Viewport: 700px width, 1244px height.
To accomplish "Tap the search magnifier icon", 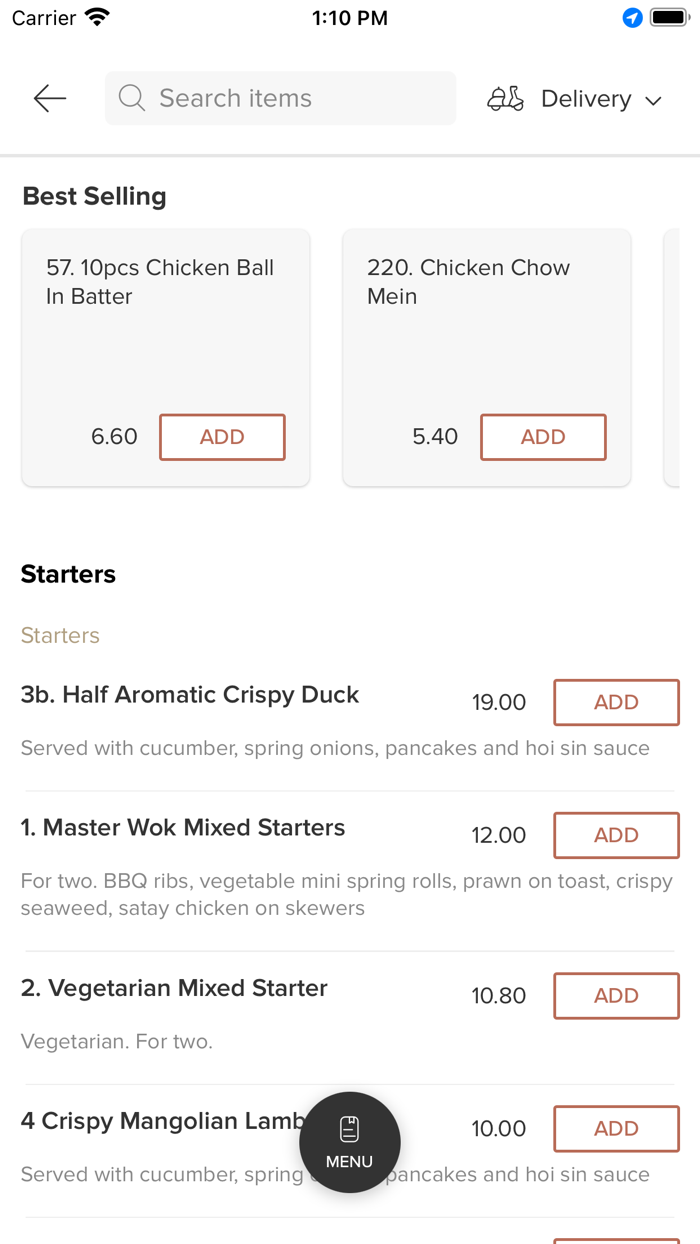I will [x=131, y=98].
